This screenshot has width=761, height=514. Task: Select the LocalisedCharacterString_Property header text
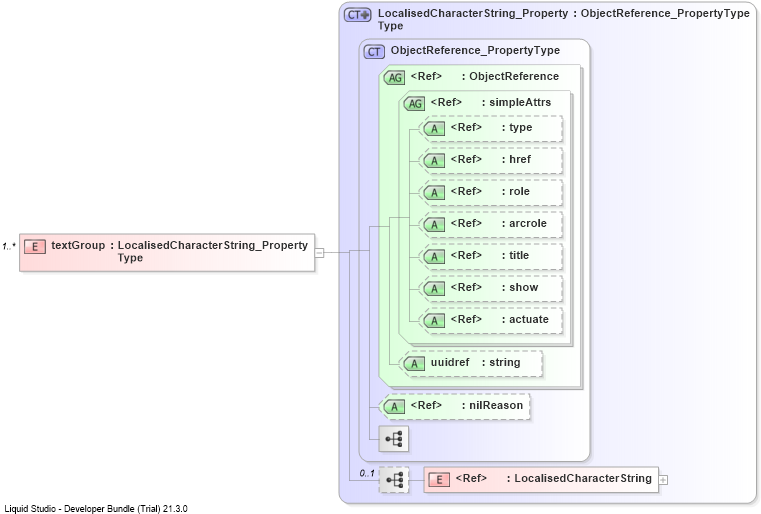click(473, 14)
